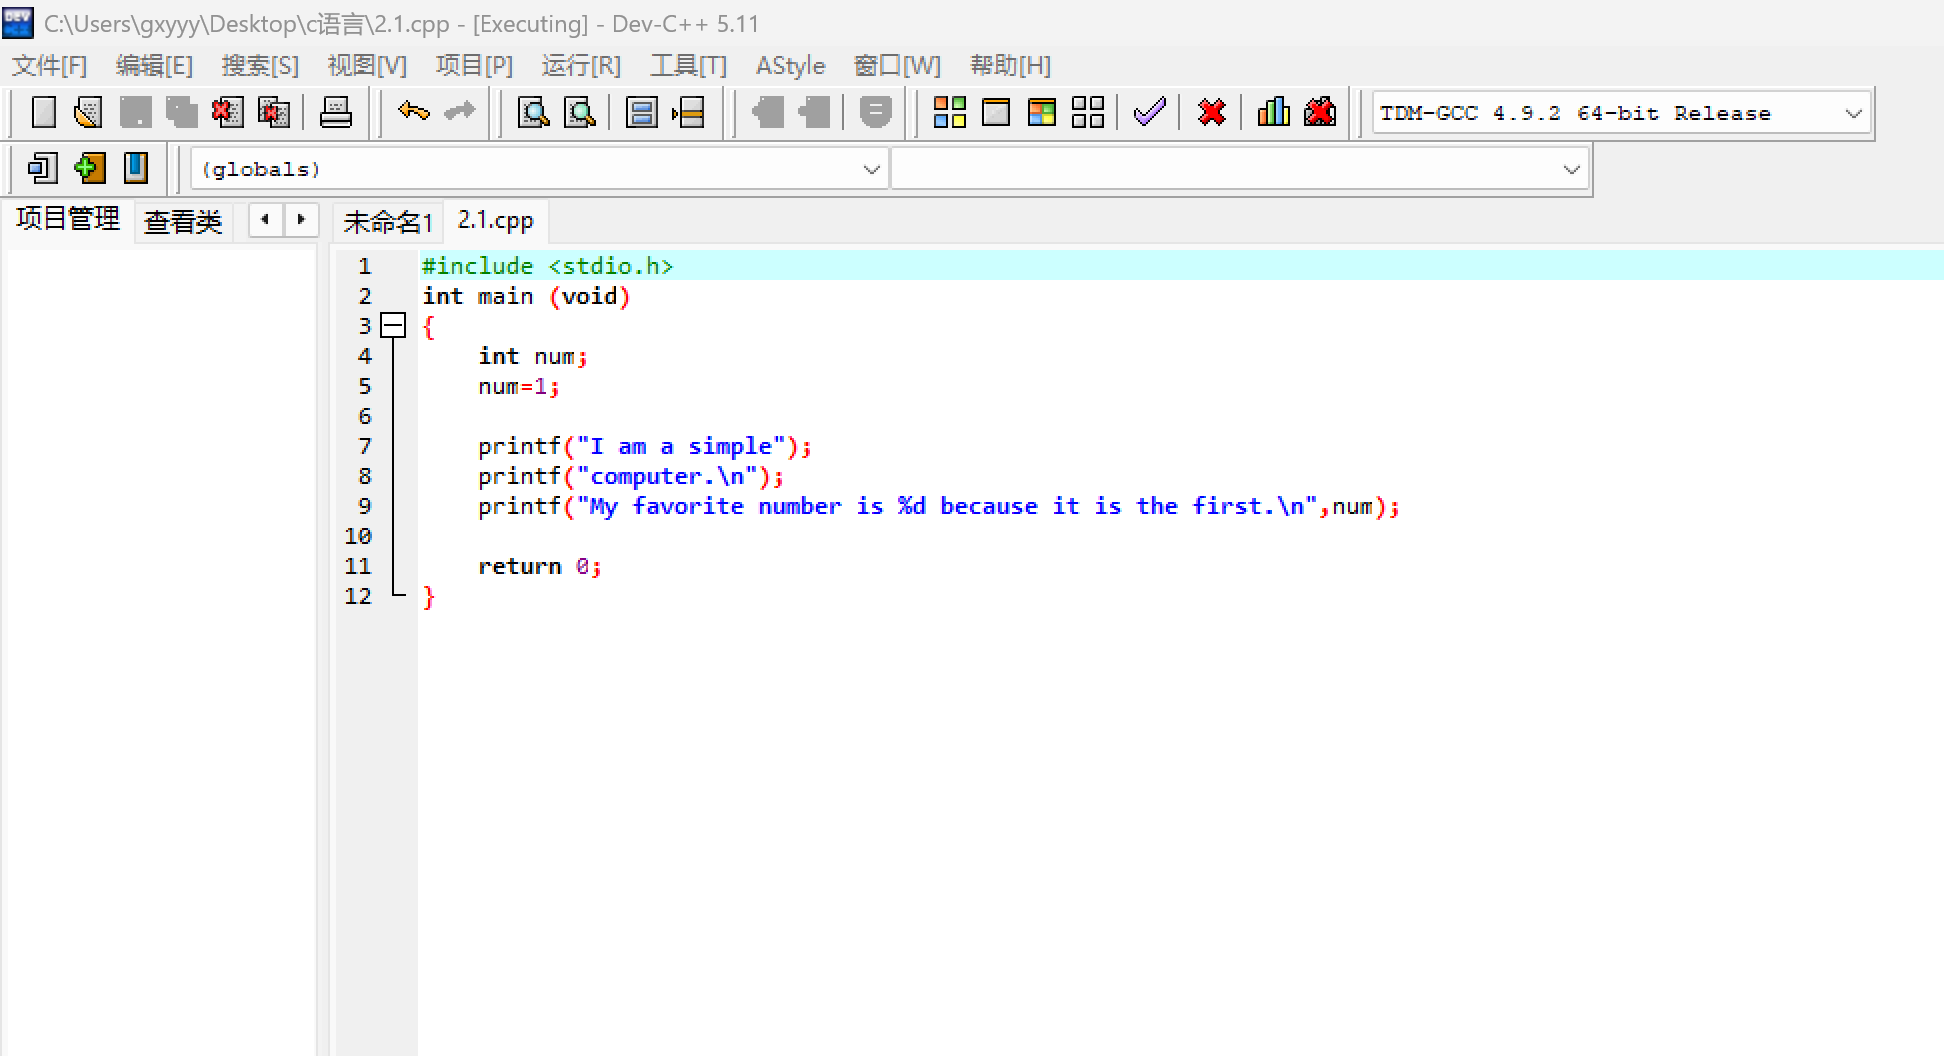The height and width of the screenshot is (1056, 1944).
Task: Open the 运行[R] menu
Action: tap(581, 66)
